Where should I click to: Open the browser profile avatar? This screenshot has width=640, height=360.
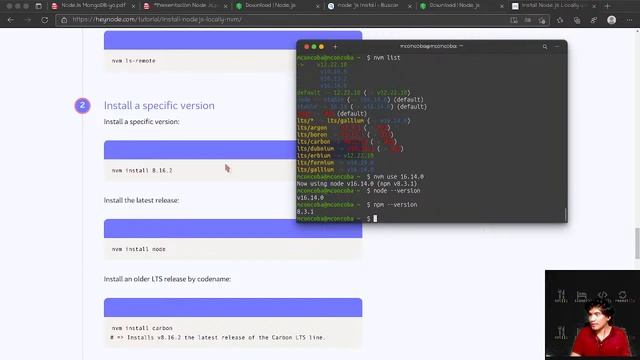point(611,20)
